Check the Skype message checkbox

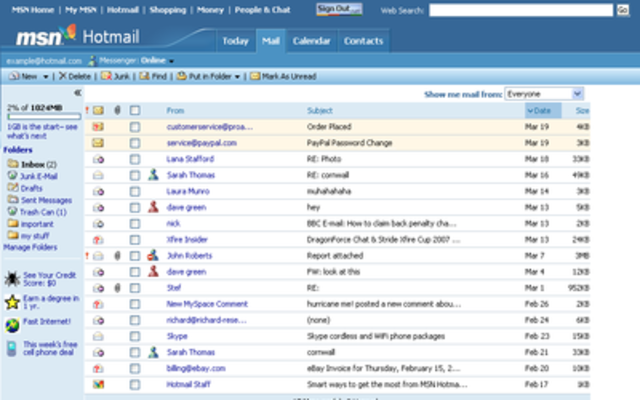135,336
